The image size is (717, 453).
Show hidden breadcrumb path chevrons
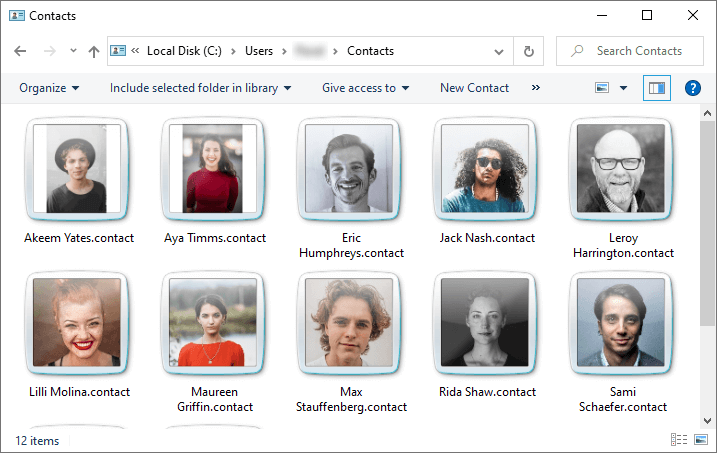[135, 51]
